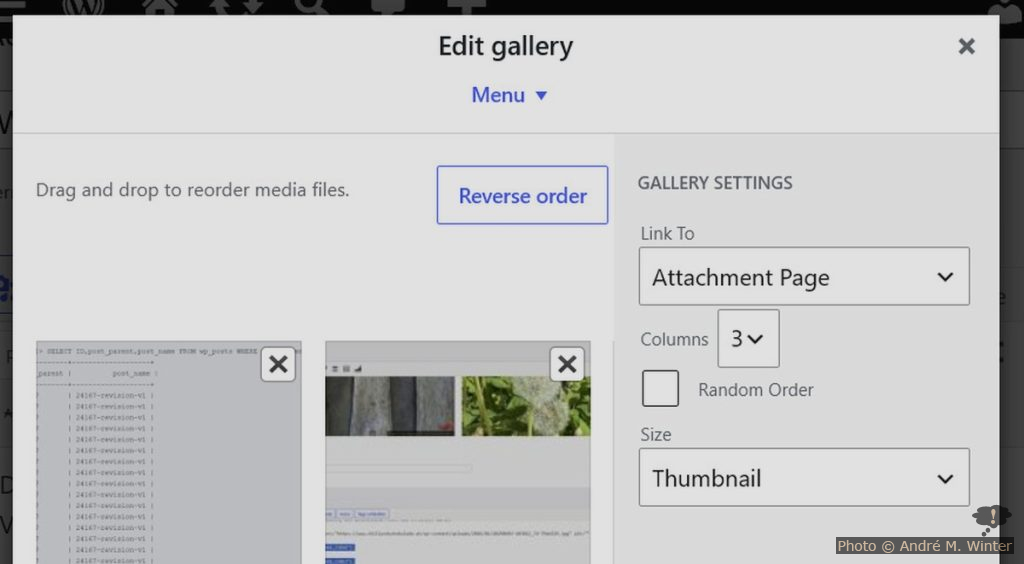Remove the SQL query screenshot from gallery
Image resolution: width=1024 pixels, height=564 pixels.
click(278, 364)
